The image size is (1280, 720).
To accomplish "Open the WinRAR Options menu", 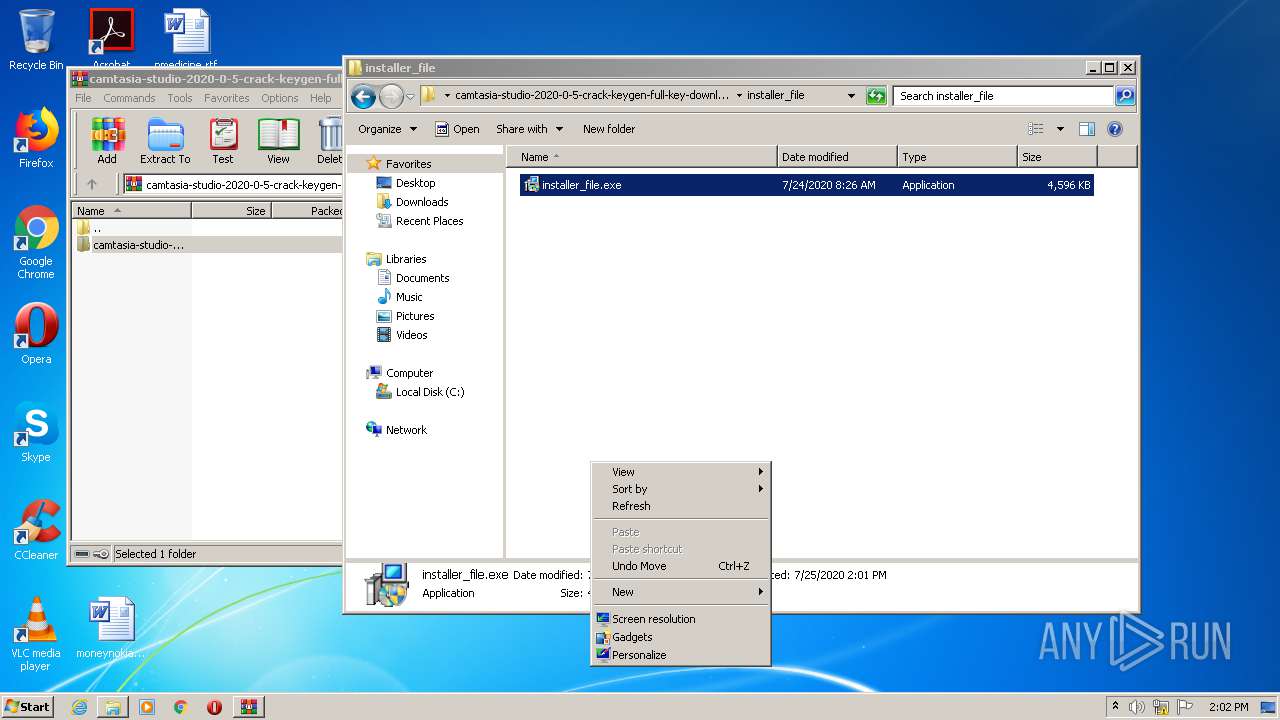I will [280, 98].
